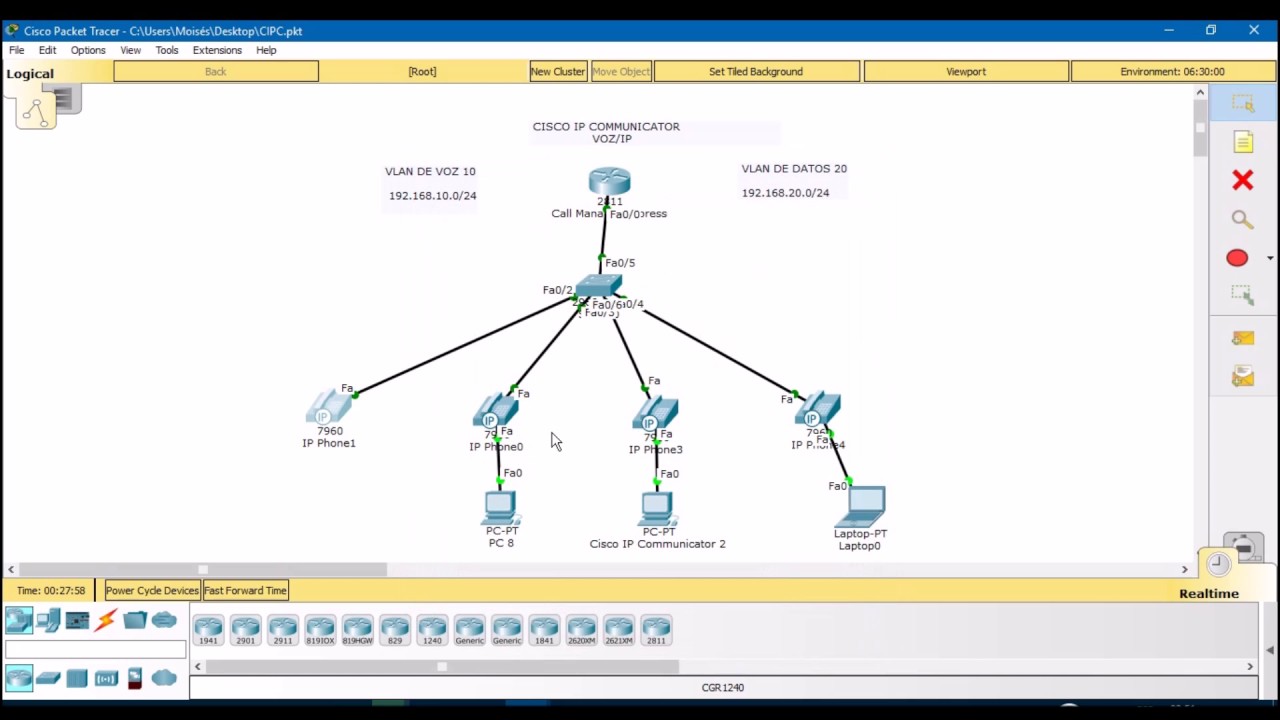This screenshot has height=720, width=1280.
Task: Pick the Inspect magnifier tool
Action: 1242,219
